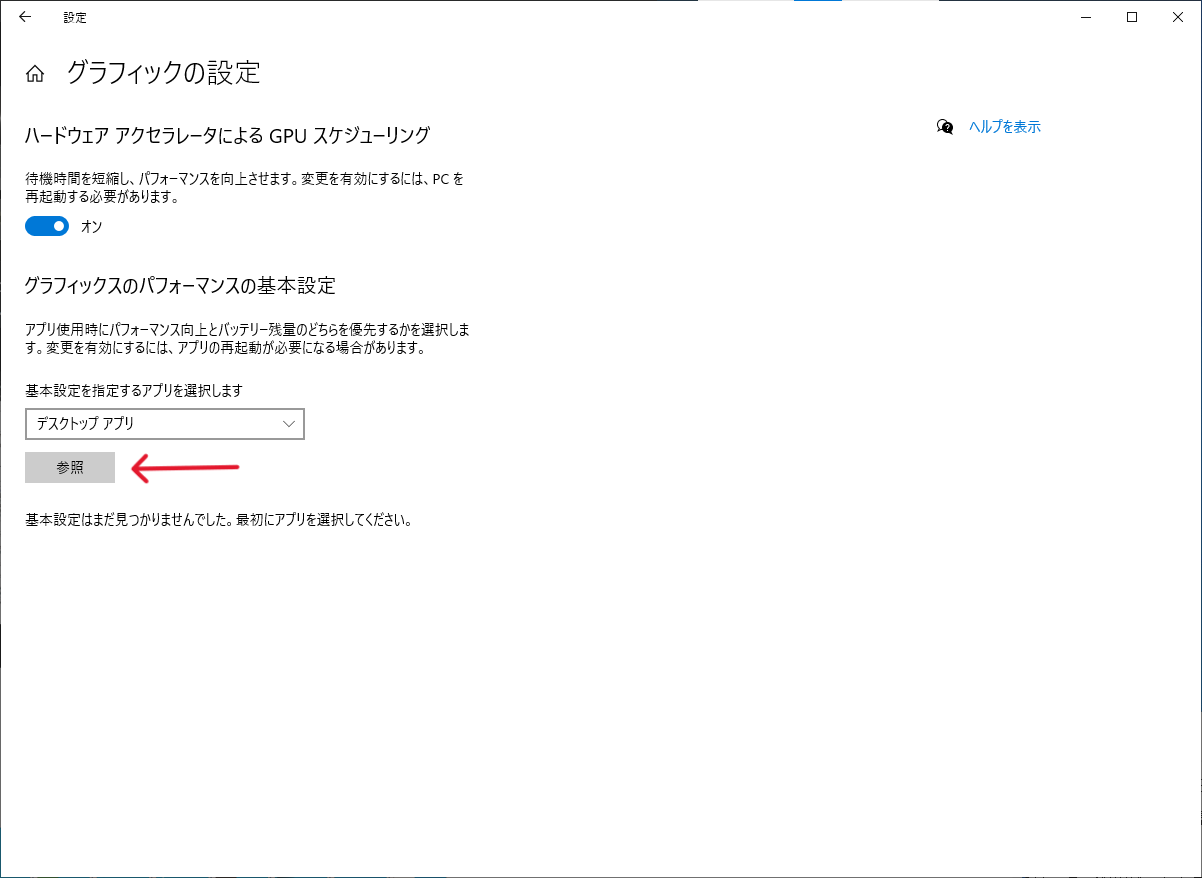Click the 基本設定はまだ見つかりませんでした message
This screenshot has width=1202, height=878.
click(218, 520)
